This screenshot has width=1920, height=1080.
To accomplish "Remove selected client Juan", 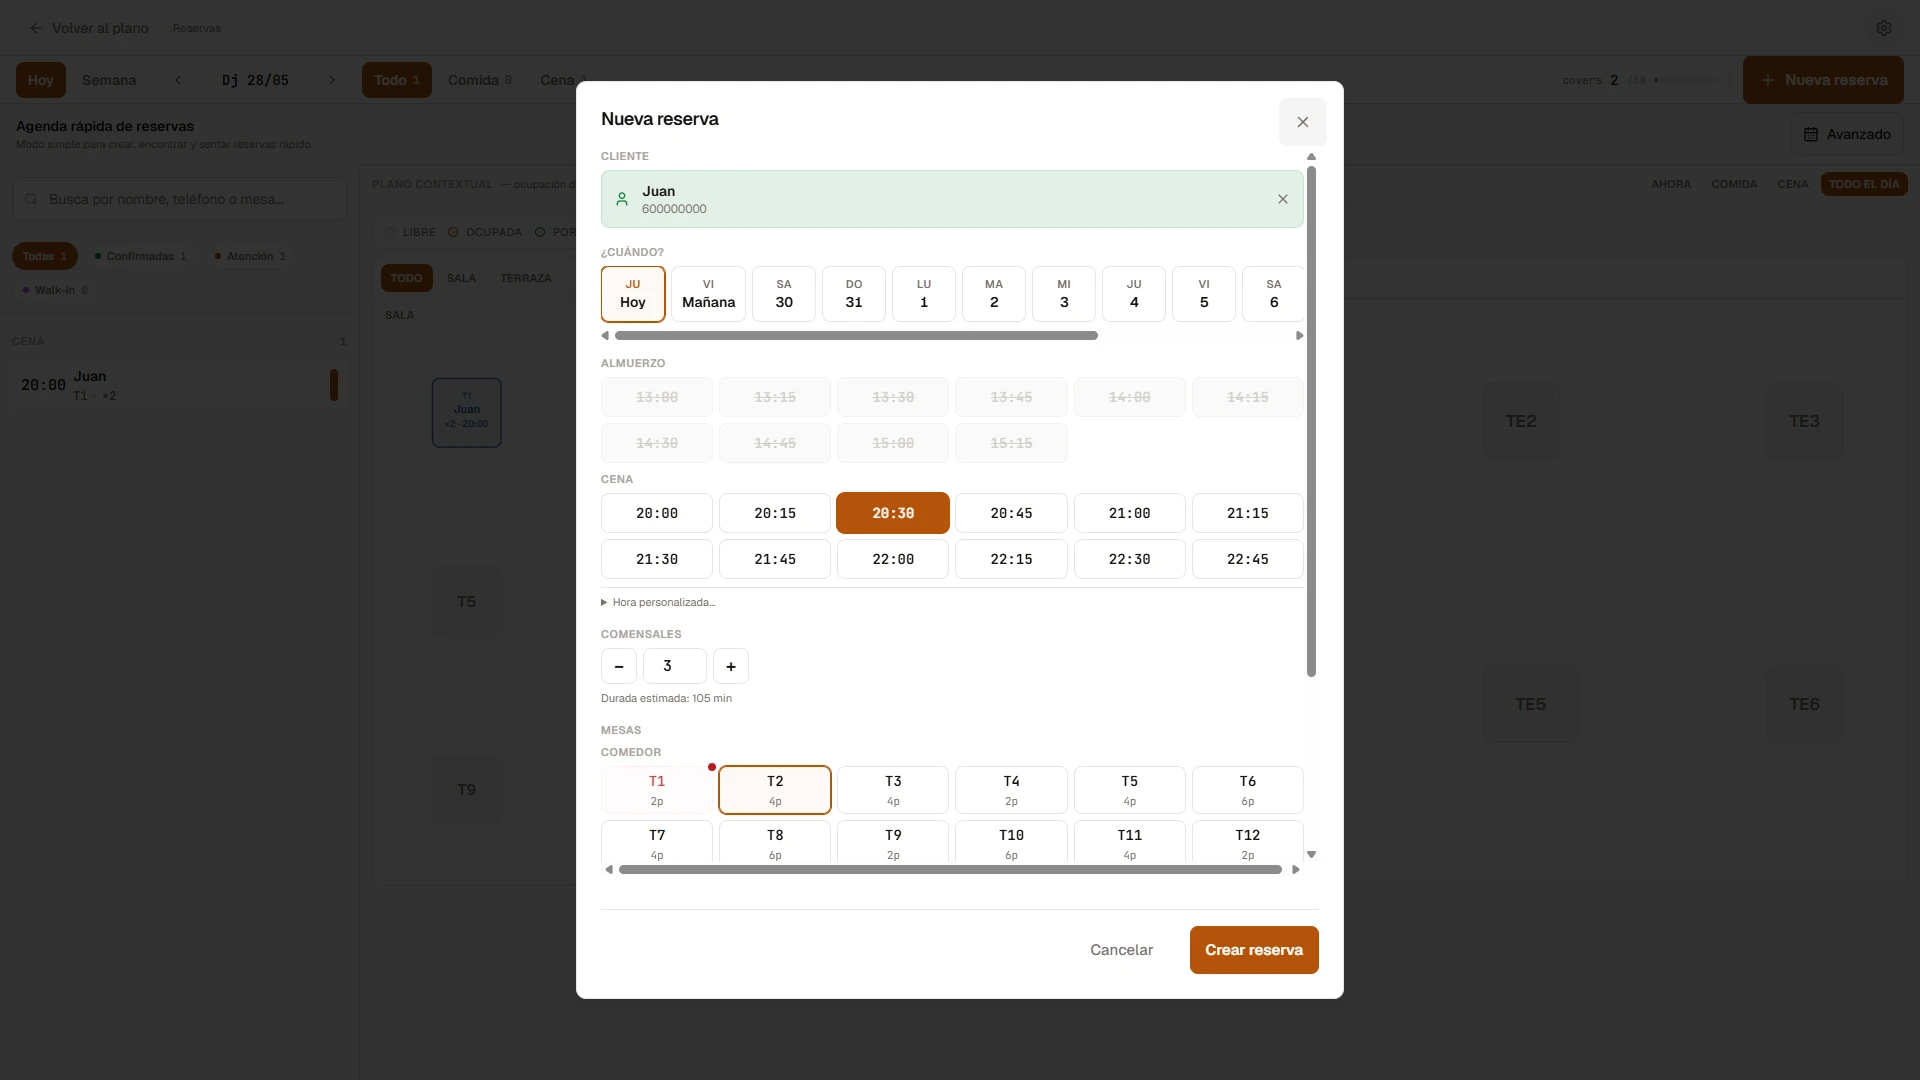I will 1283,199.
